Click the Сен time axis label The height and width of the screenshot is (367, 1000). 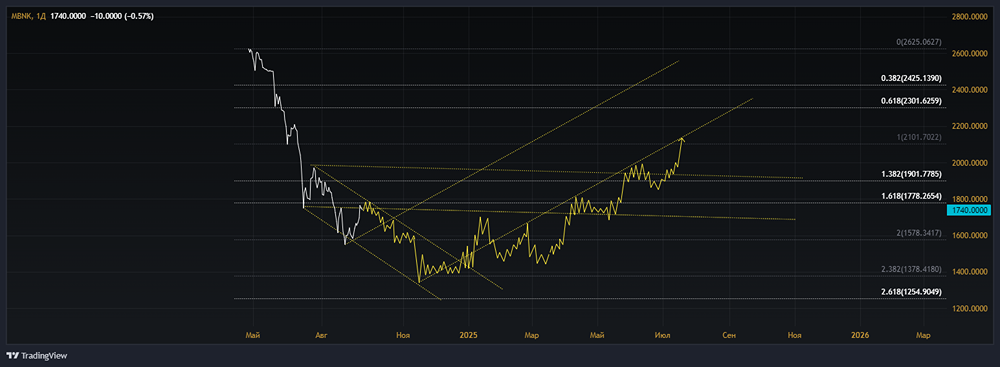729,334
